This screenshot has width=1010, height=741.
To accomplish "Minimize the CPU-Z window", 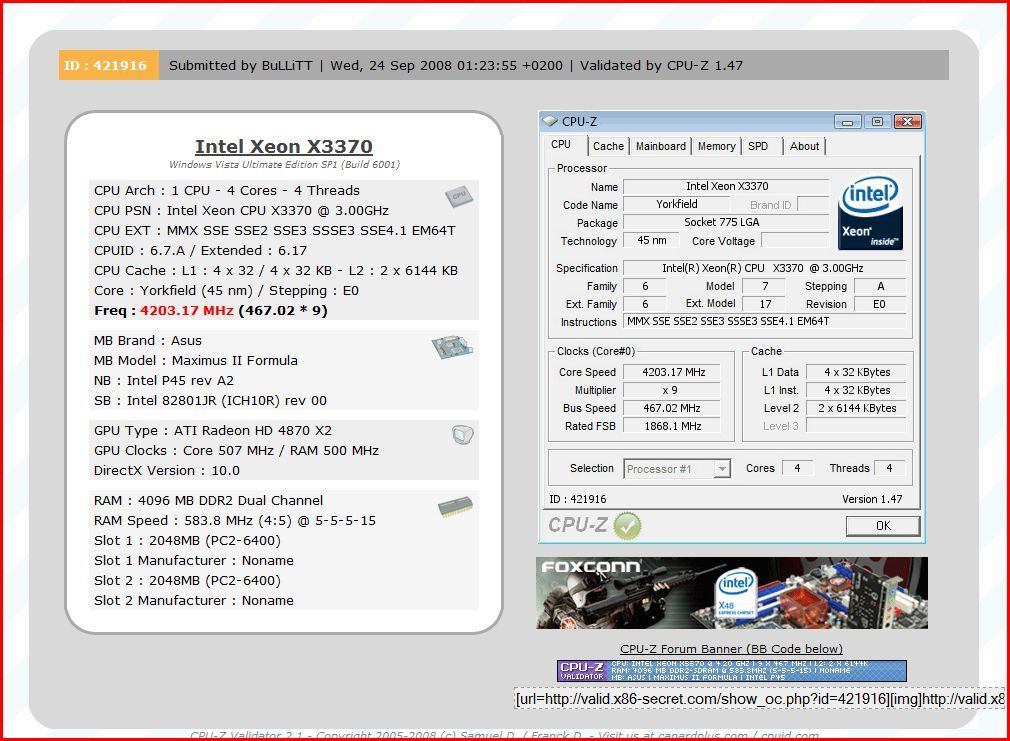I will pos(848,122).
